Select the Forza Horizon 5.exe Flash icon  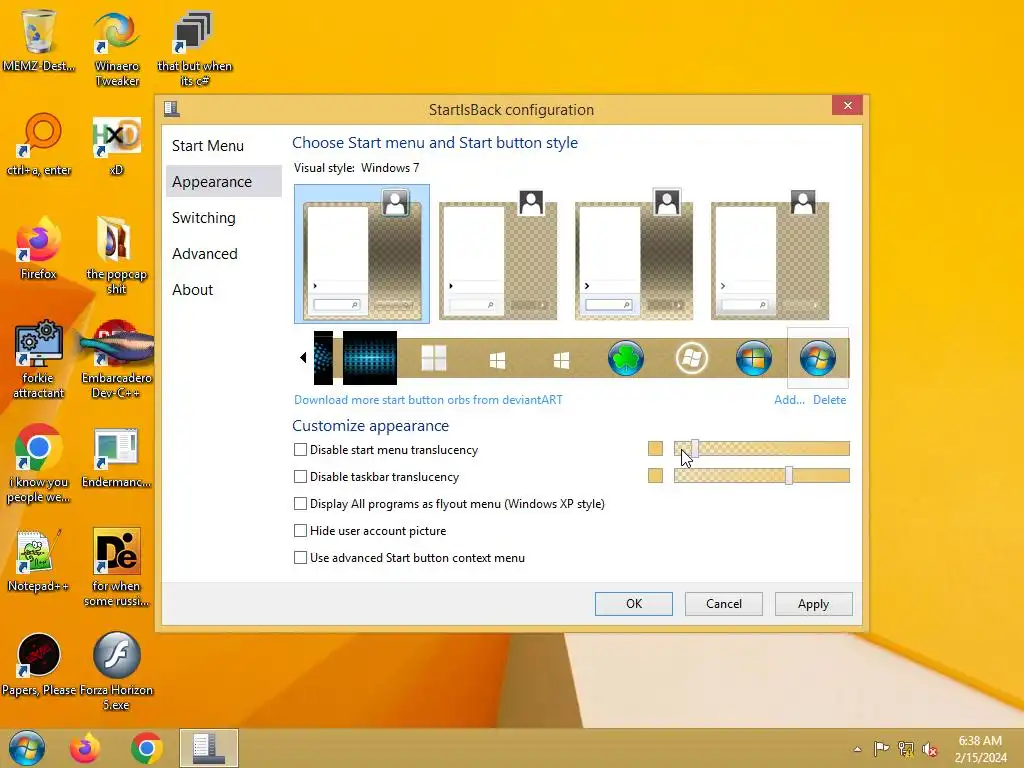click(x=116, y=671)
